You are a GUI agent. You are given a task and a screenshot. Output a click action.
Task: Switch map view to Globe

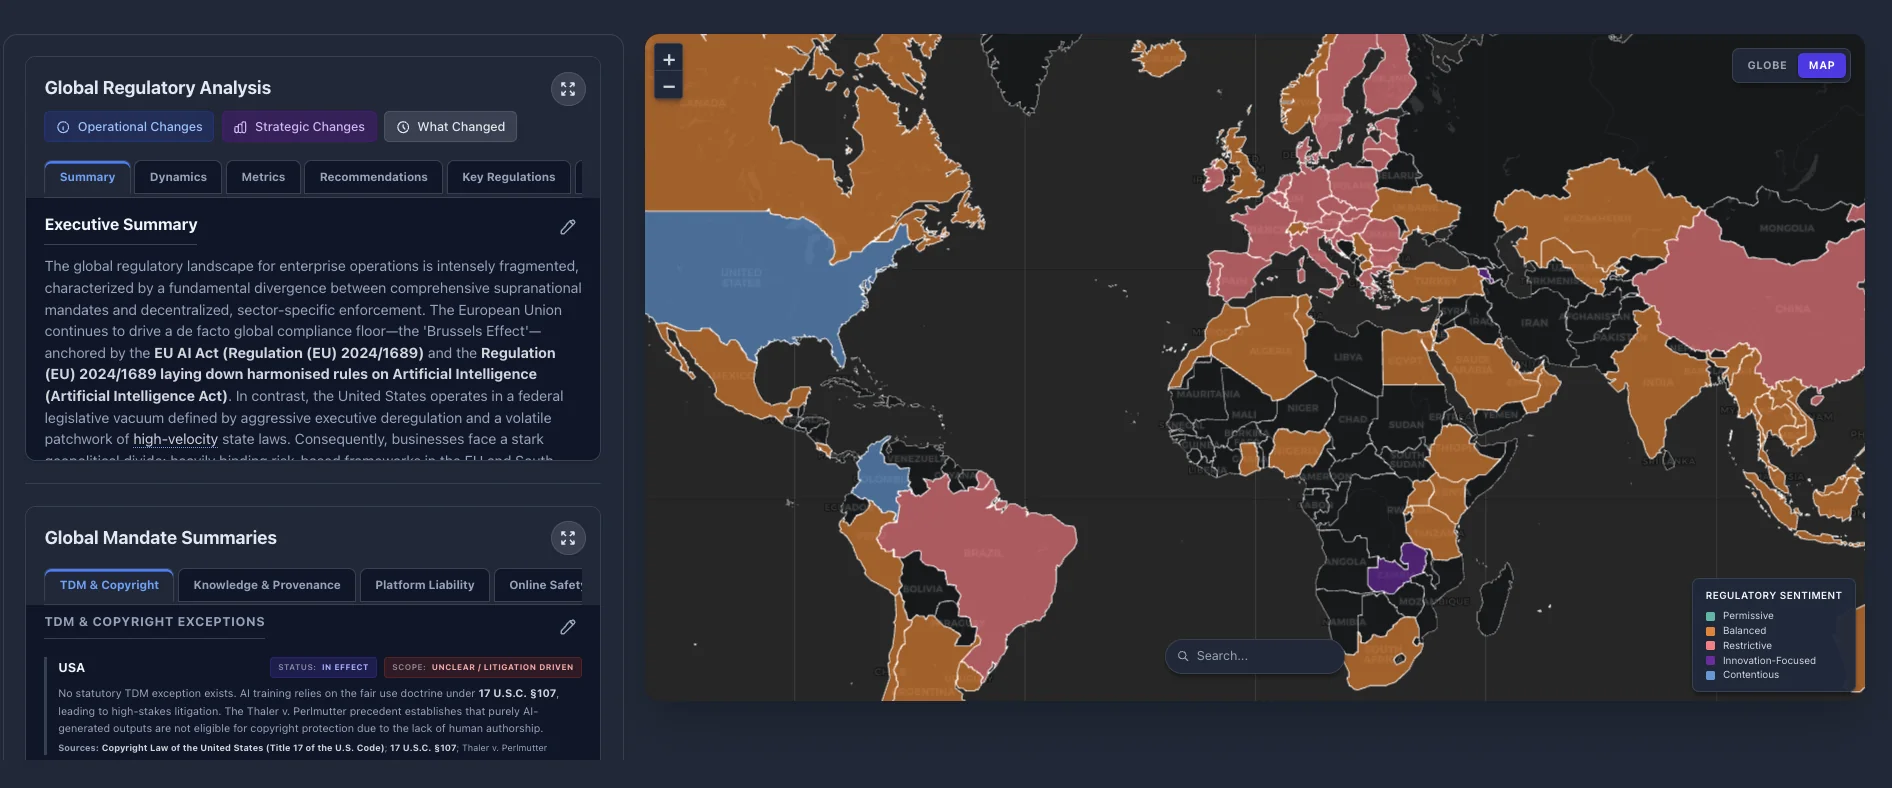tap(1767, 65)
